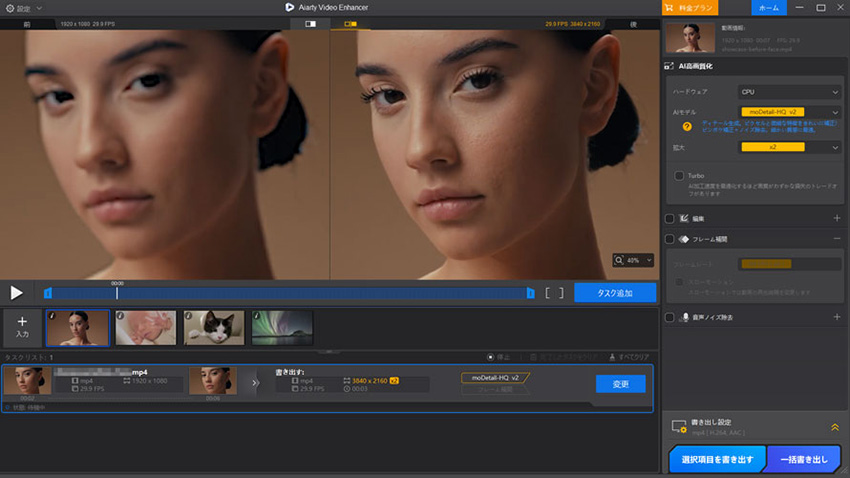Viewport: 850px width, 478px height.
Task: Click the yellow AI model help icon
Action: [x=688, y=127]
